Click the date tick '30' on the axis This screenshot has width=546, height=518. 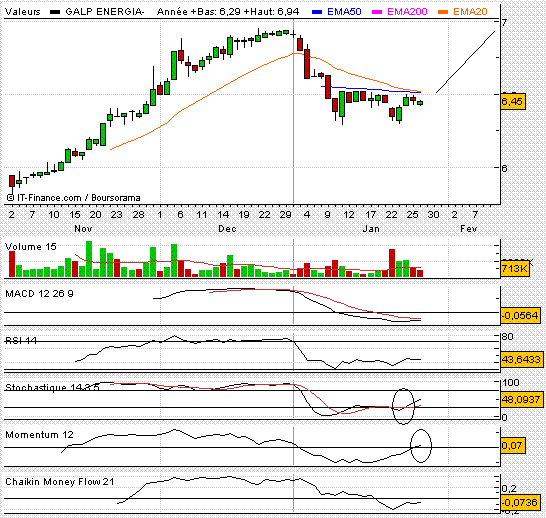click(x=433, y=215)
